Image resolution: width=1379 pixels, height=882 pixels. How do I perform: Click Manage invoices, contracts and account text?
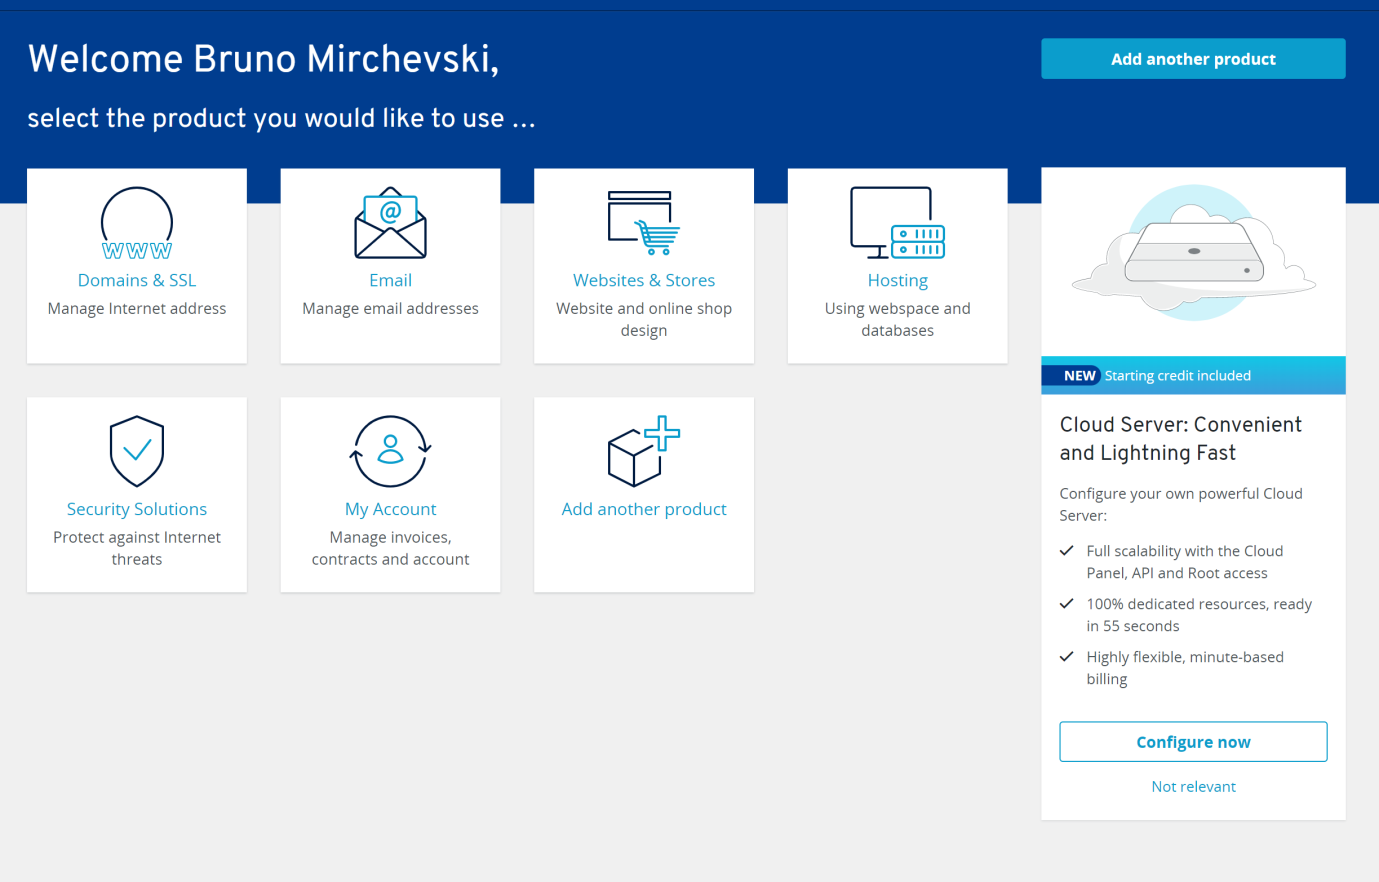click(x=390, y=548)
